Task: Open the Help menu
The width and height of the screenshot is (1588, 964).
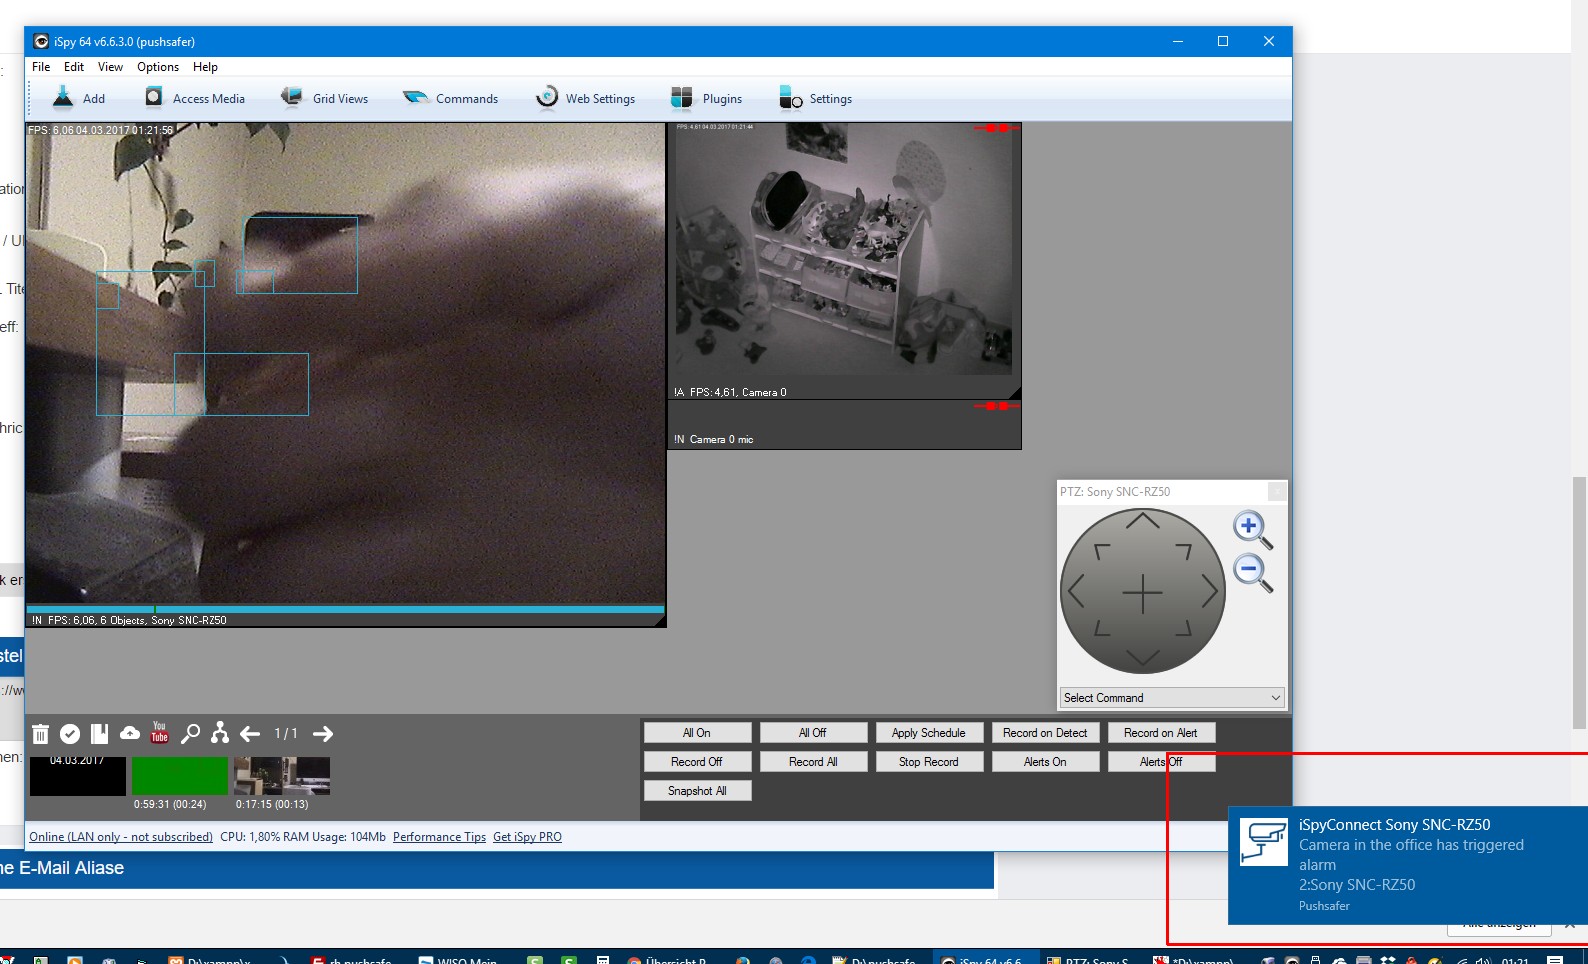Action: [x=205, y=67]
